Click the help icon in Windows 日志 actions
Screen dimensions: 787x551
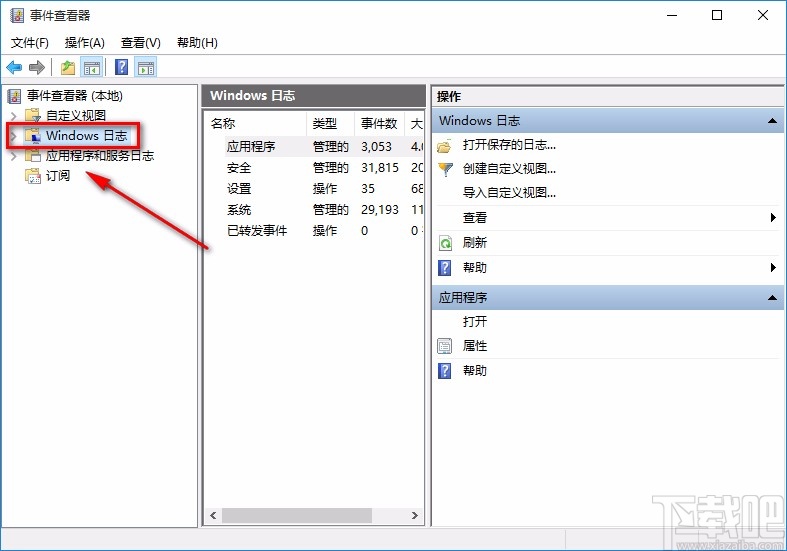point(445,267)
